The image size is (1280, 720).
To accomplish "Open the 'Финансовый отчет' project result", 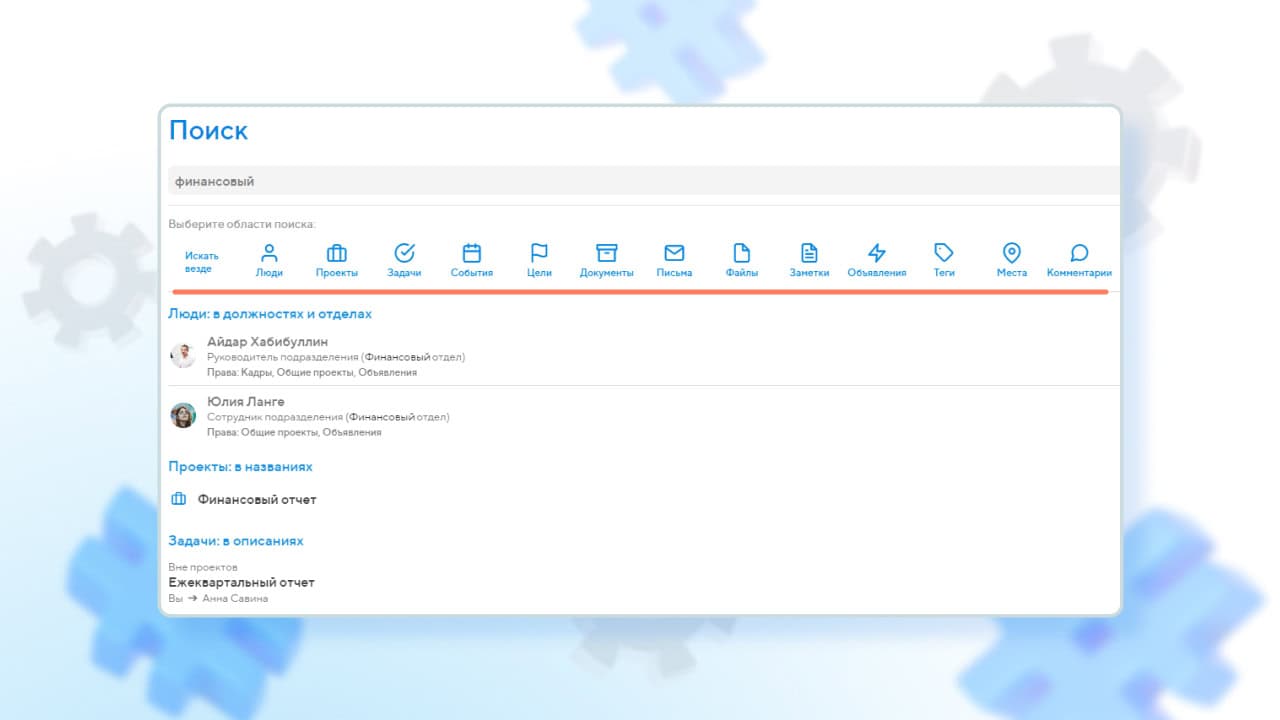I will coord(257,499).
